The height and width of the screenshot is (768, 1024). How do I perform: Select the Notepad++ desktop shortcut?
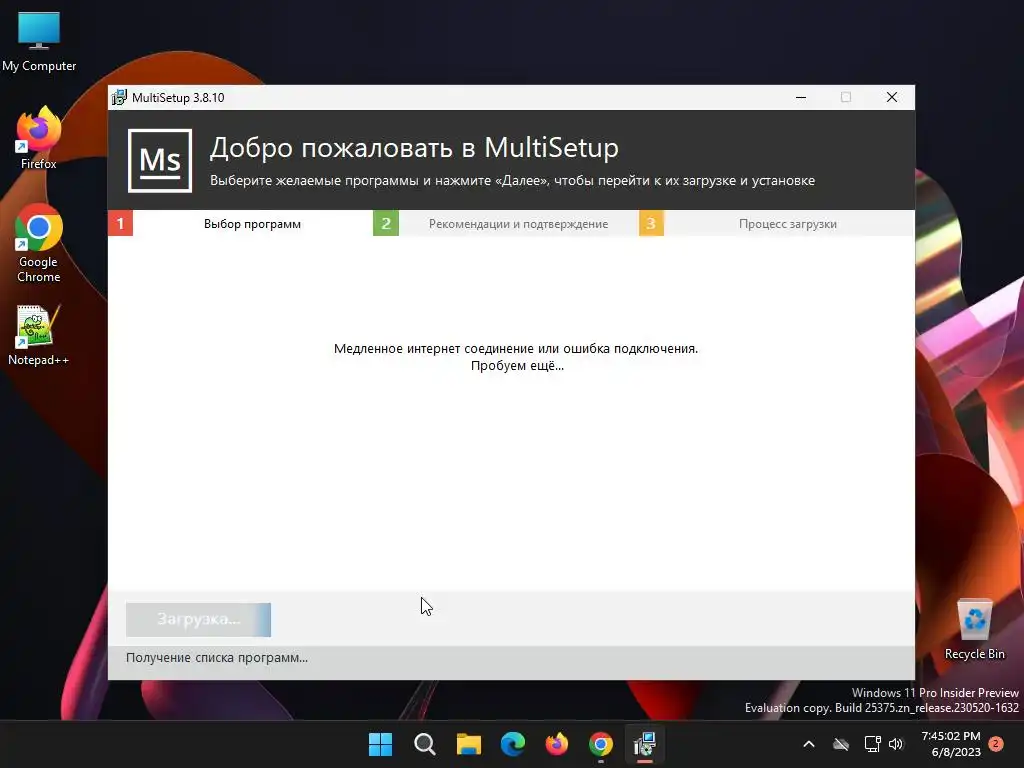click(x=38, y=336)
